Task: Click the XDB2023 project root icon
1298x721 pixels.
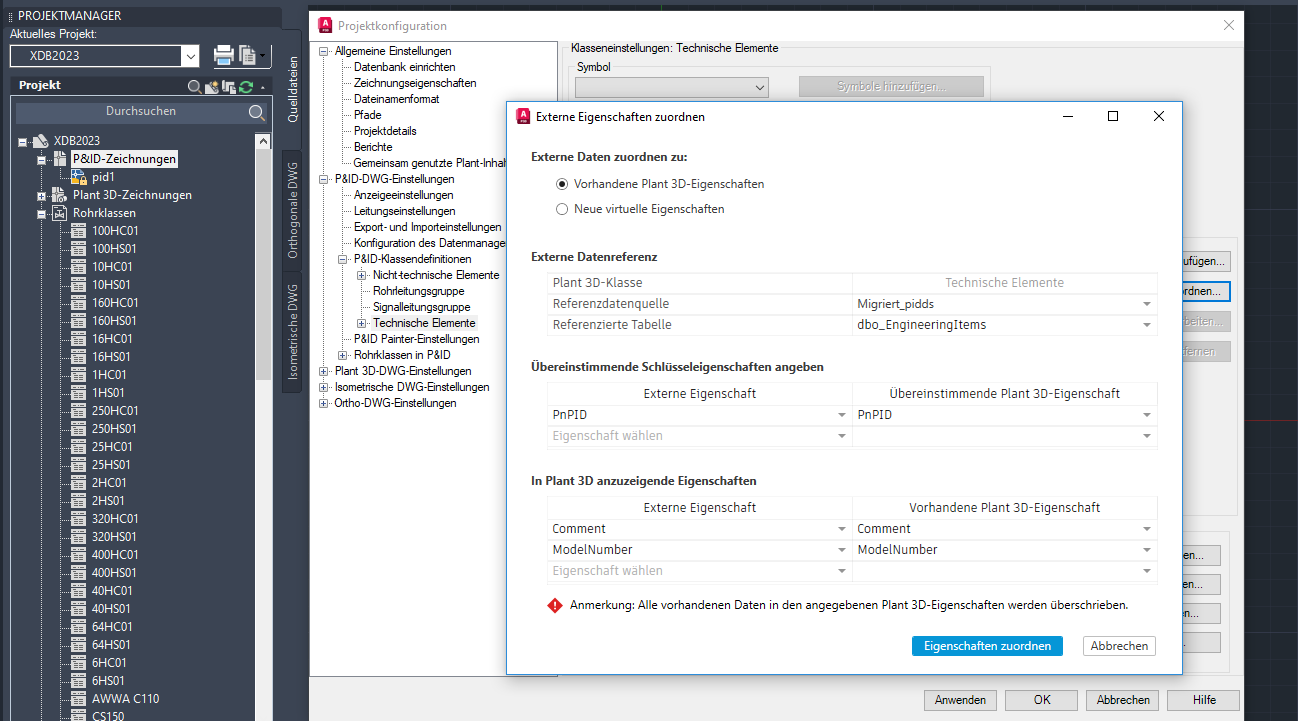Action: tap(41, 141)
